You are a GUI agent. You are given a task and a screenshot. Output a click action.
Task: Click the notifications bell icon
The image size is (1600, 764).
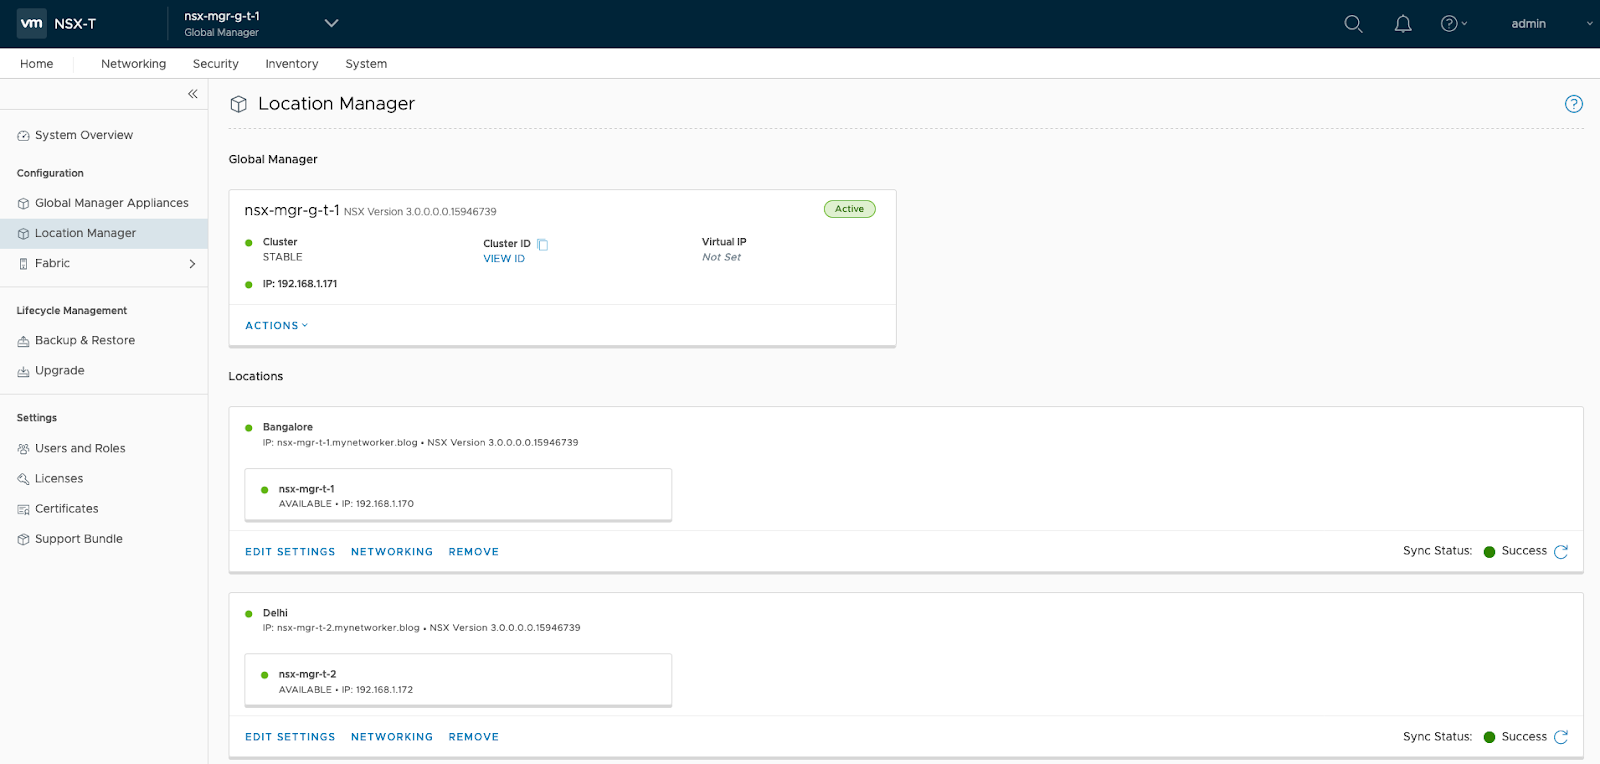pos(1403,24)
